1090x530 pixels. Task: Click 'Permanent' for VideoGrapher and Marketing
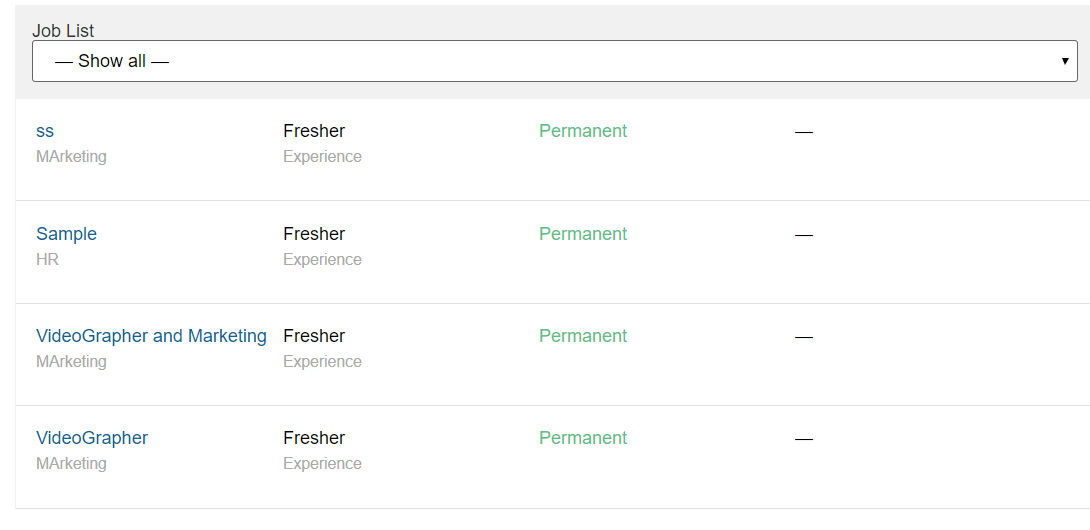[583, 336]
